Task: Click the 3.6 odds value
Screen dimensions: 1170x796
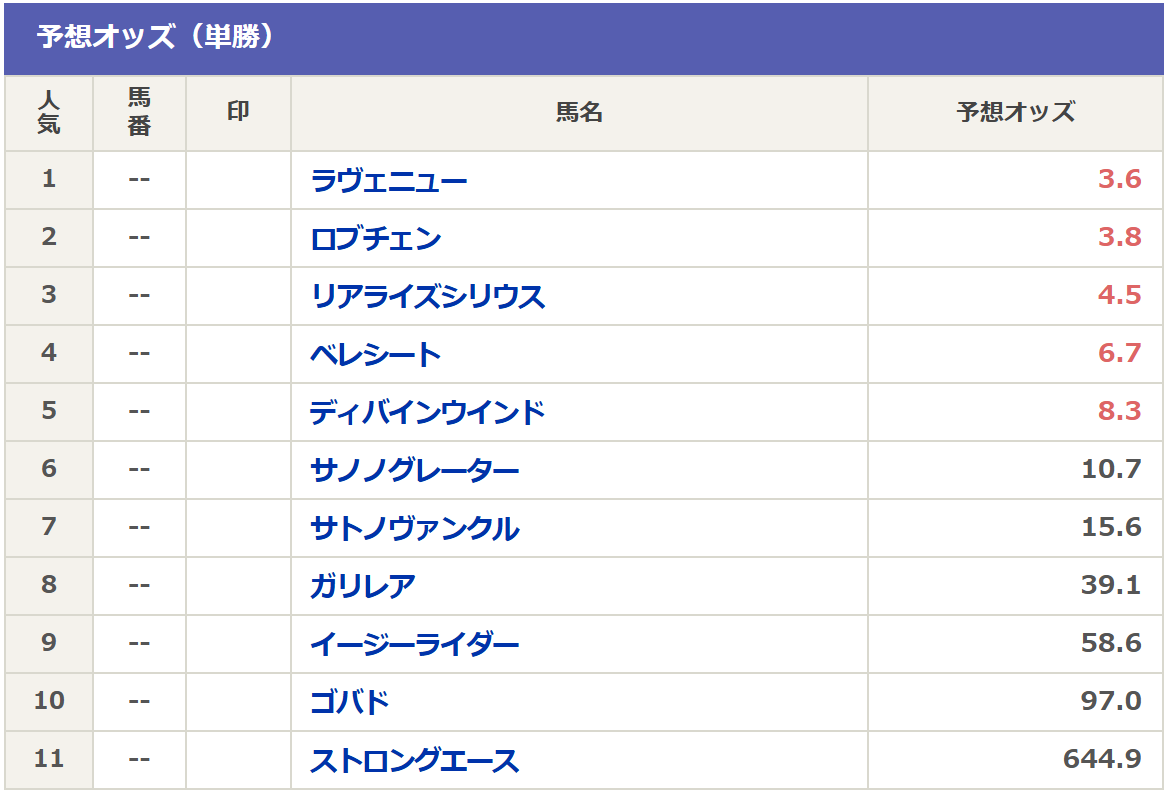Action: [x=1119, y=180]
